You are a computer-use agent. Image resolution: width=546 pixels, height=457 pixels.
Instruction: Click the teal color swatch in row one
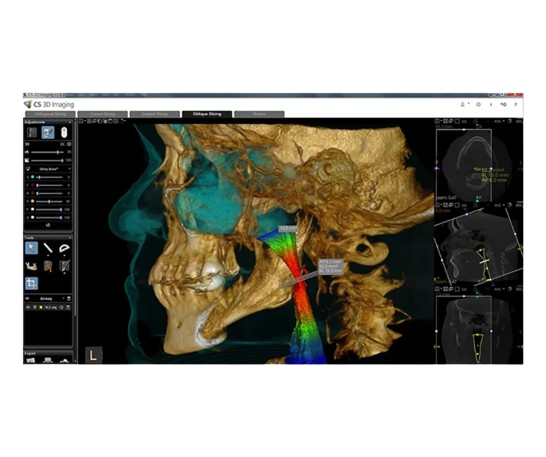tap(33, 177)
